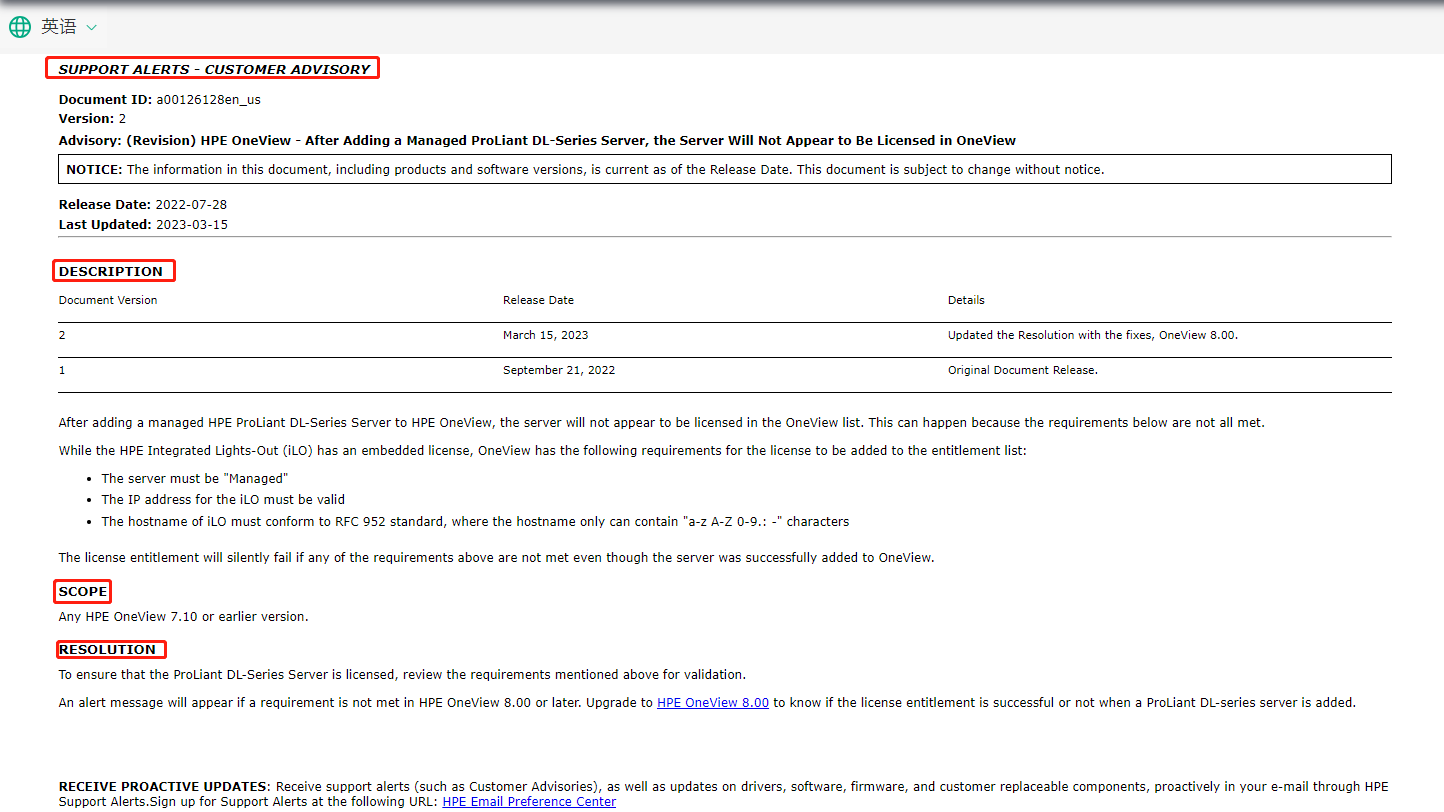The height and width of the screenshot is (812, 1444).
Task: Click the Last Updated 2023-03-15 text
Action: point(143,225)
